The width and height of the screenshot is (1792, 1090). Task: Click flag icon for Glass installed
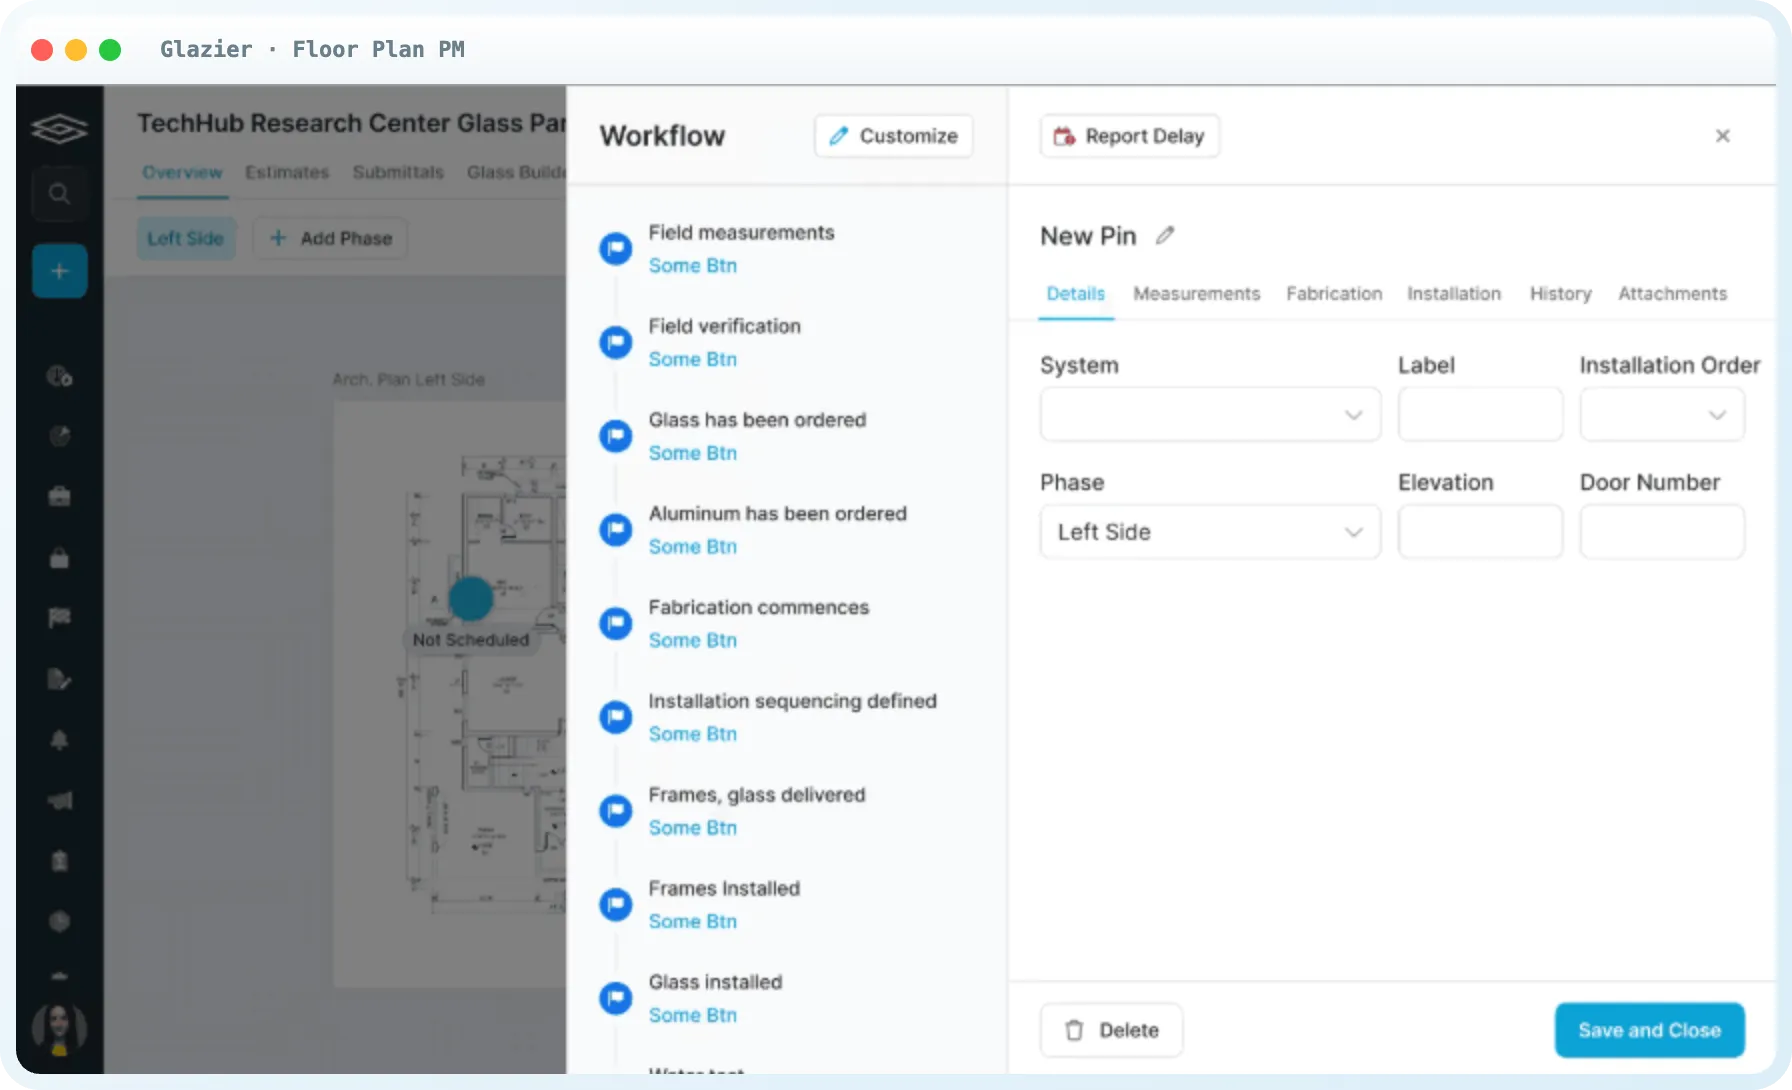[x=616, y=998]
